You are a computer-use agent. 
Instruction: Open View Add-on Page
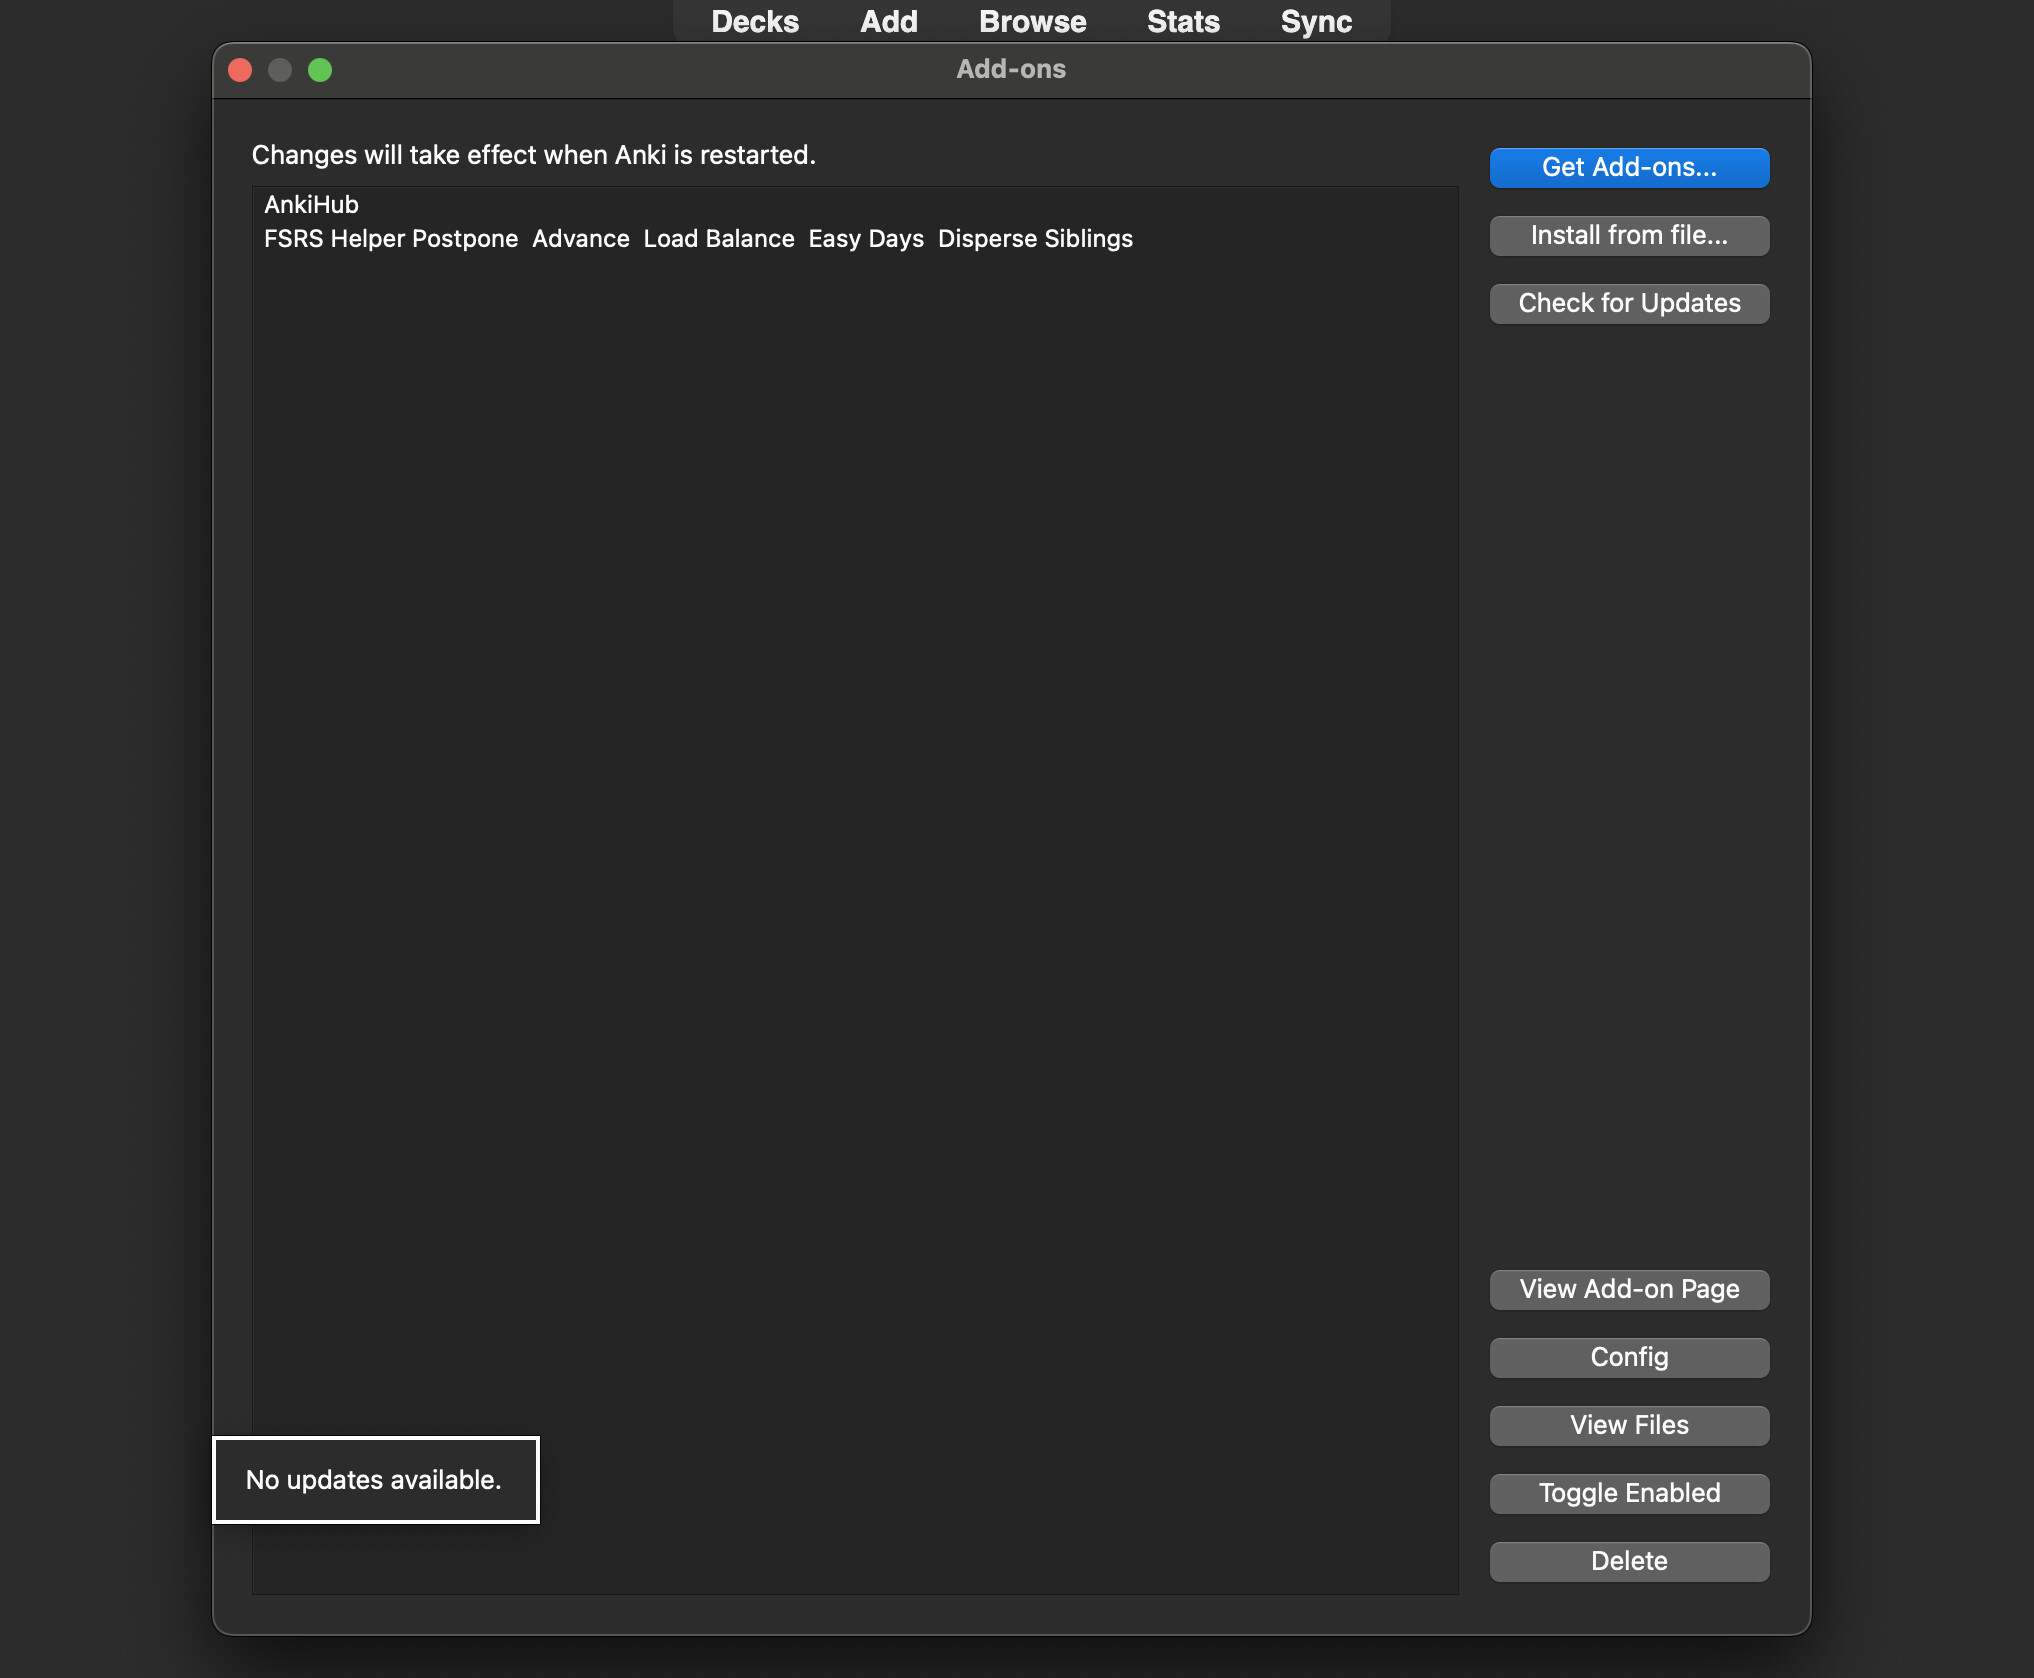click(x=1629, y=1289)
